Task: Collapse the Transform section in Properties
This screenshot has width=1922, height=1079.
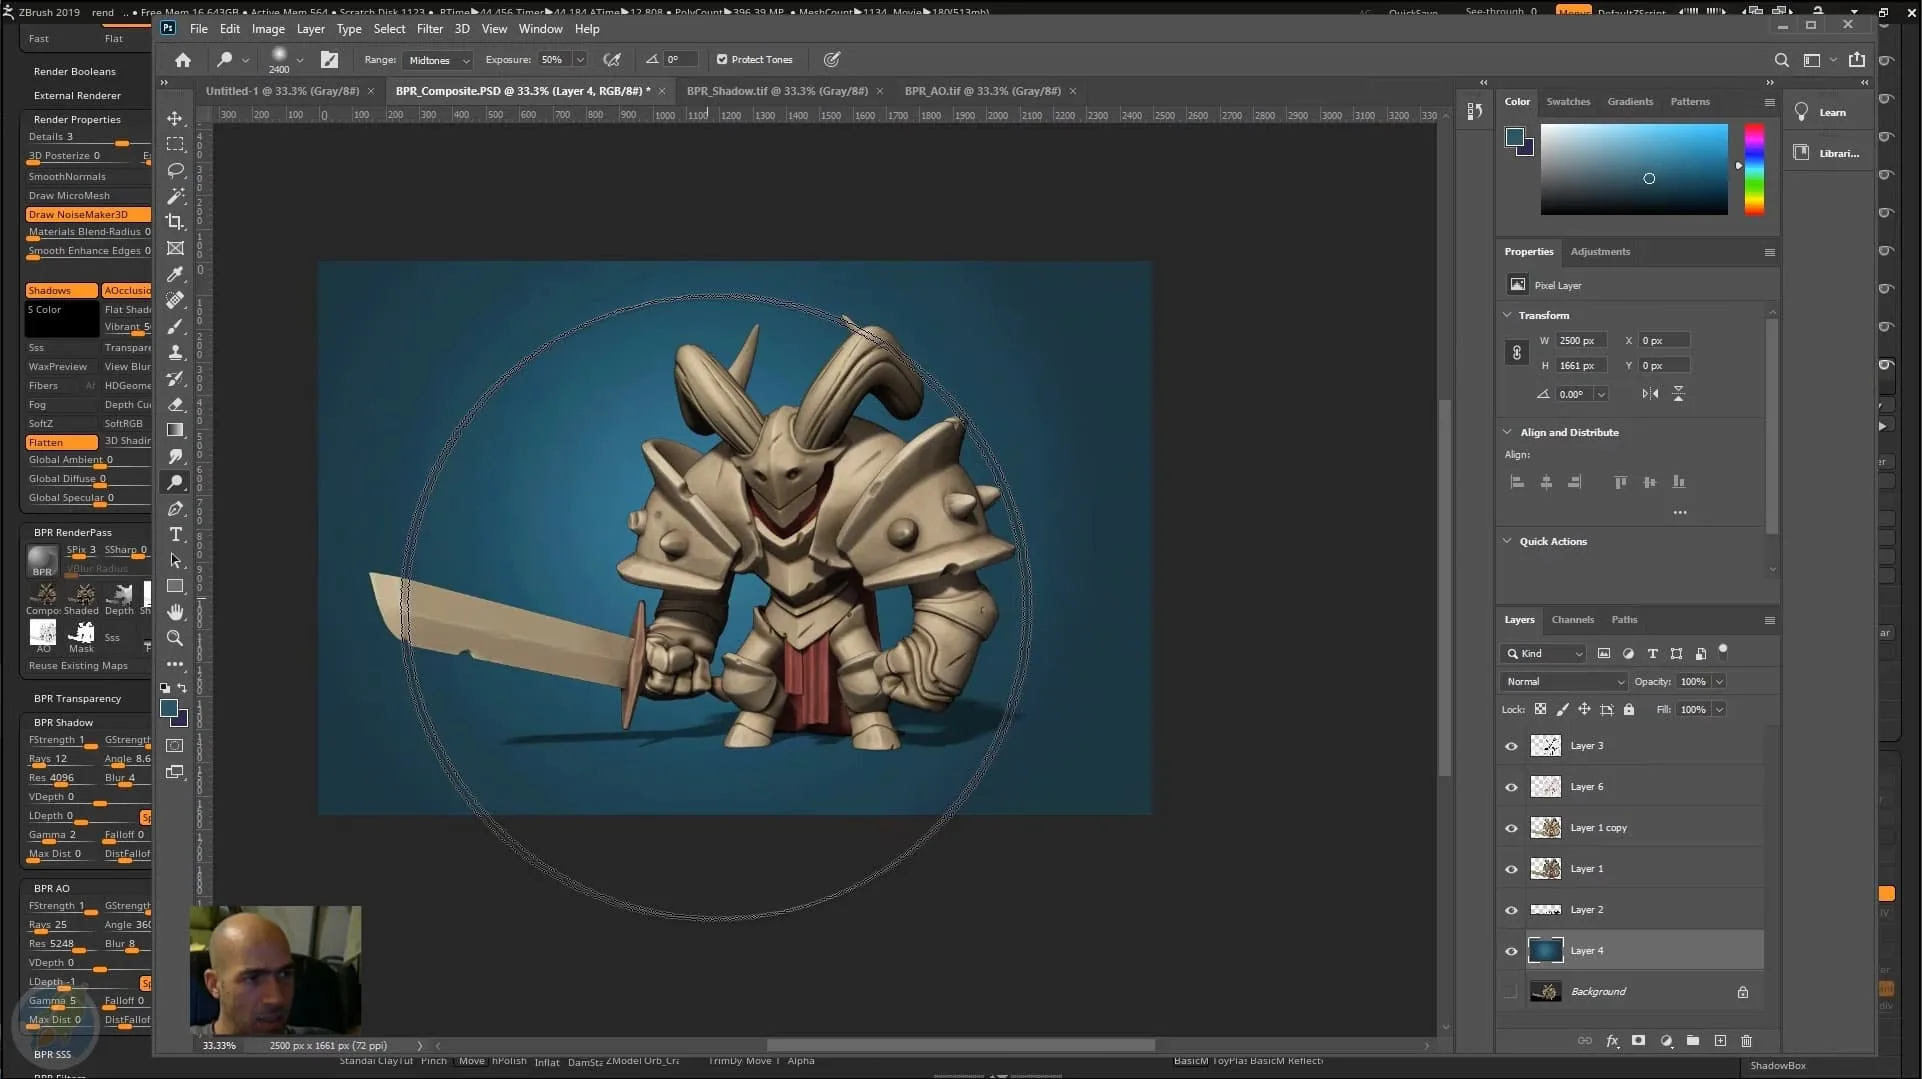Action: pyautogui.click(x=1508, y=315)
